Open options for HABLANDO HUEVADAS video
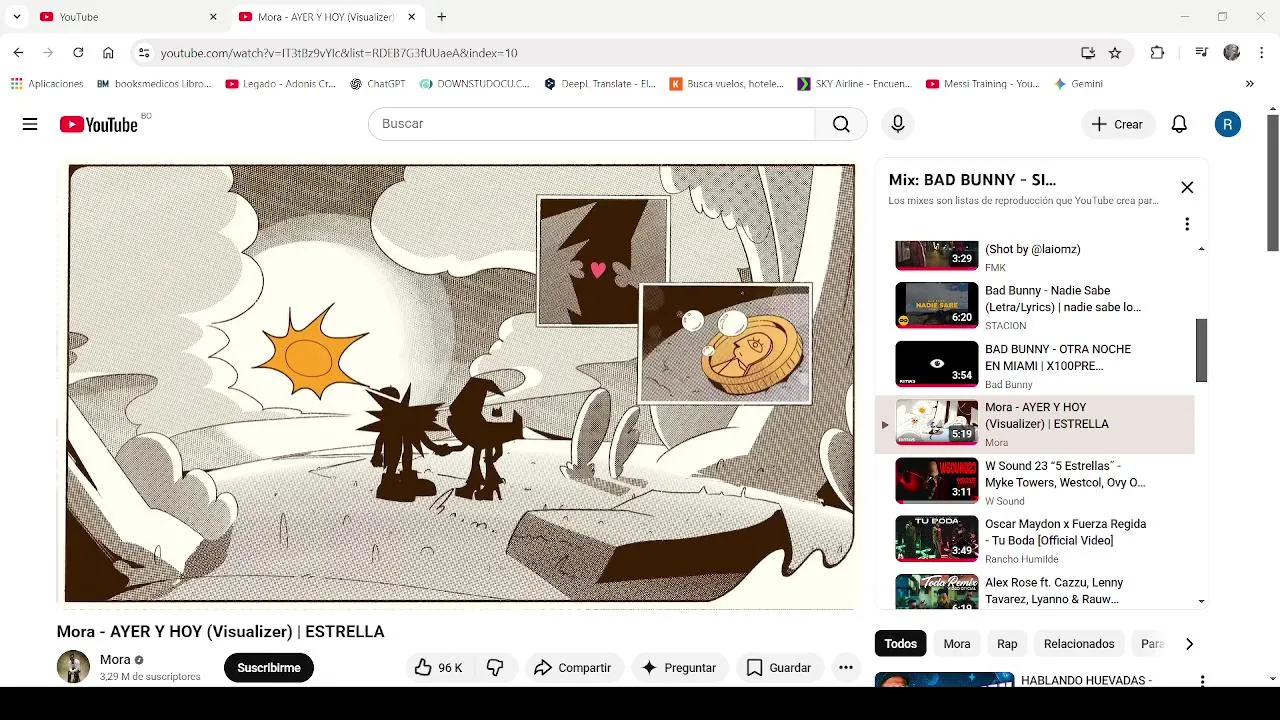 (1202, 681)
